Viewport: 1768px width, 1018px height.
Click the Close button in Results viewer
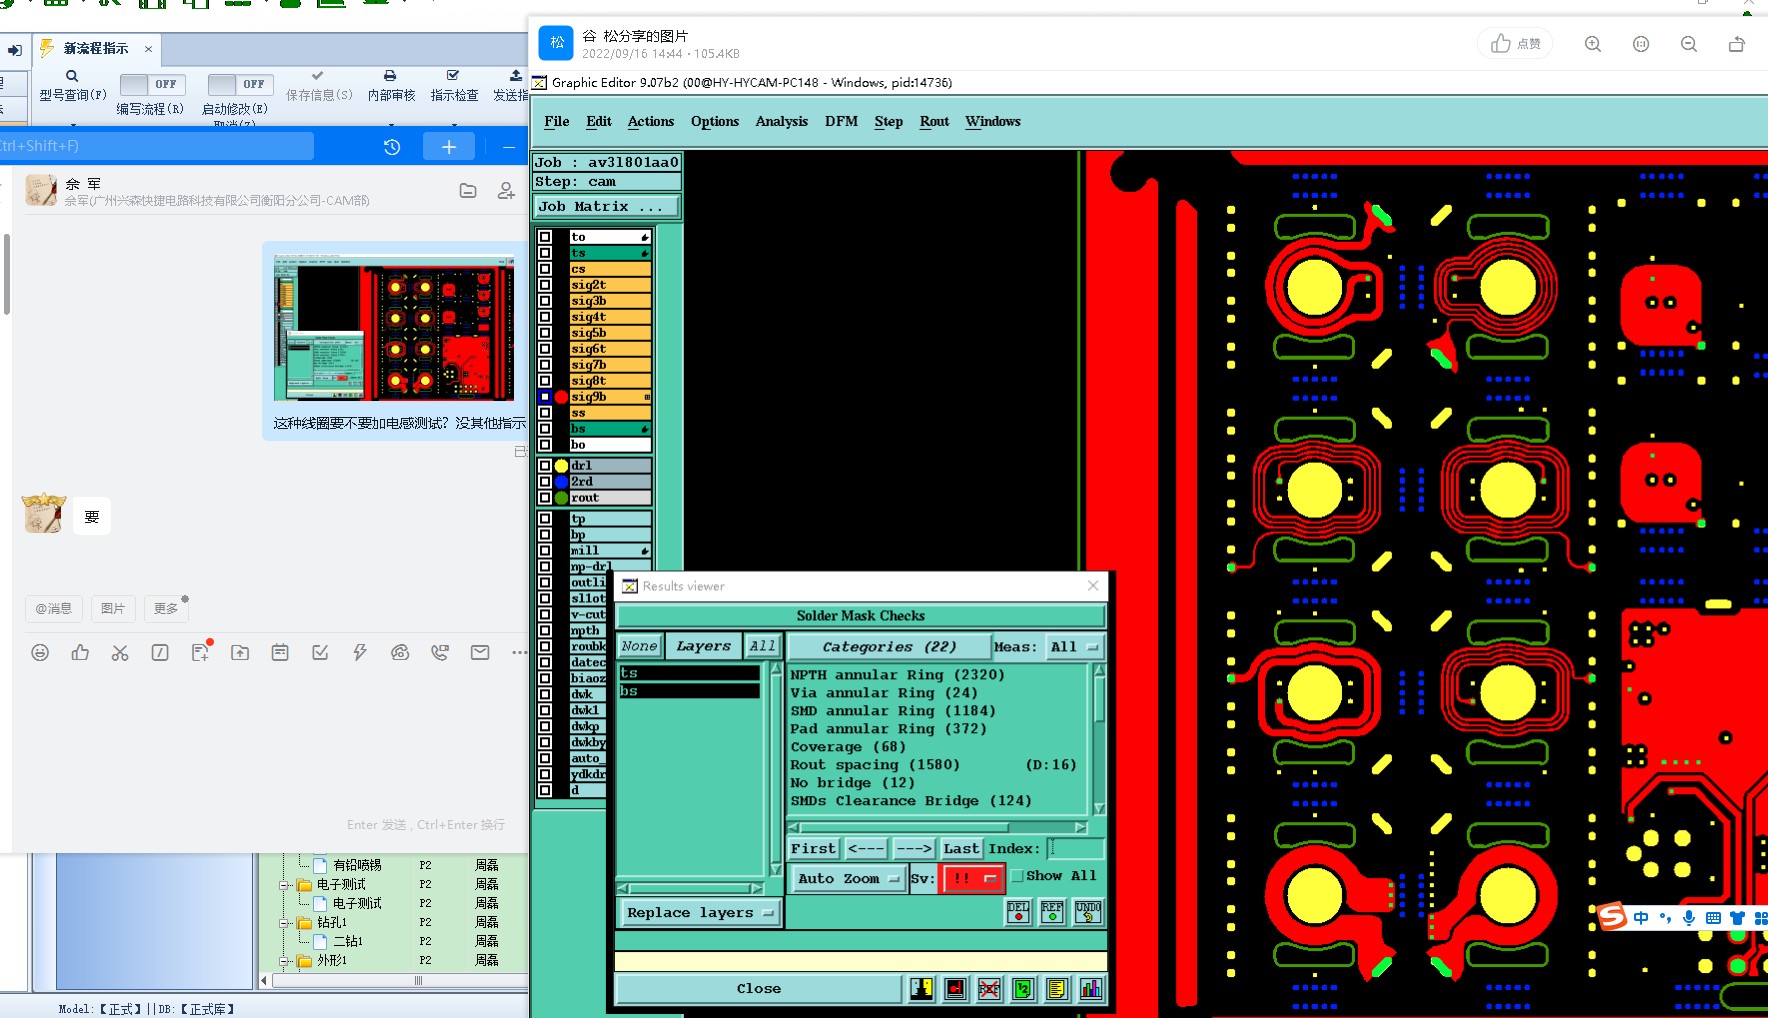coord(758,988)
